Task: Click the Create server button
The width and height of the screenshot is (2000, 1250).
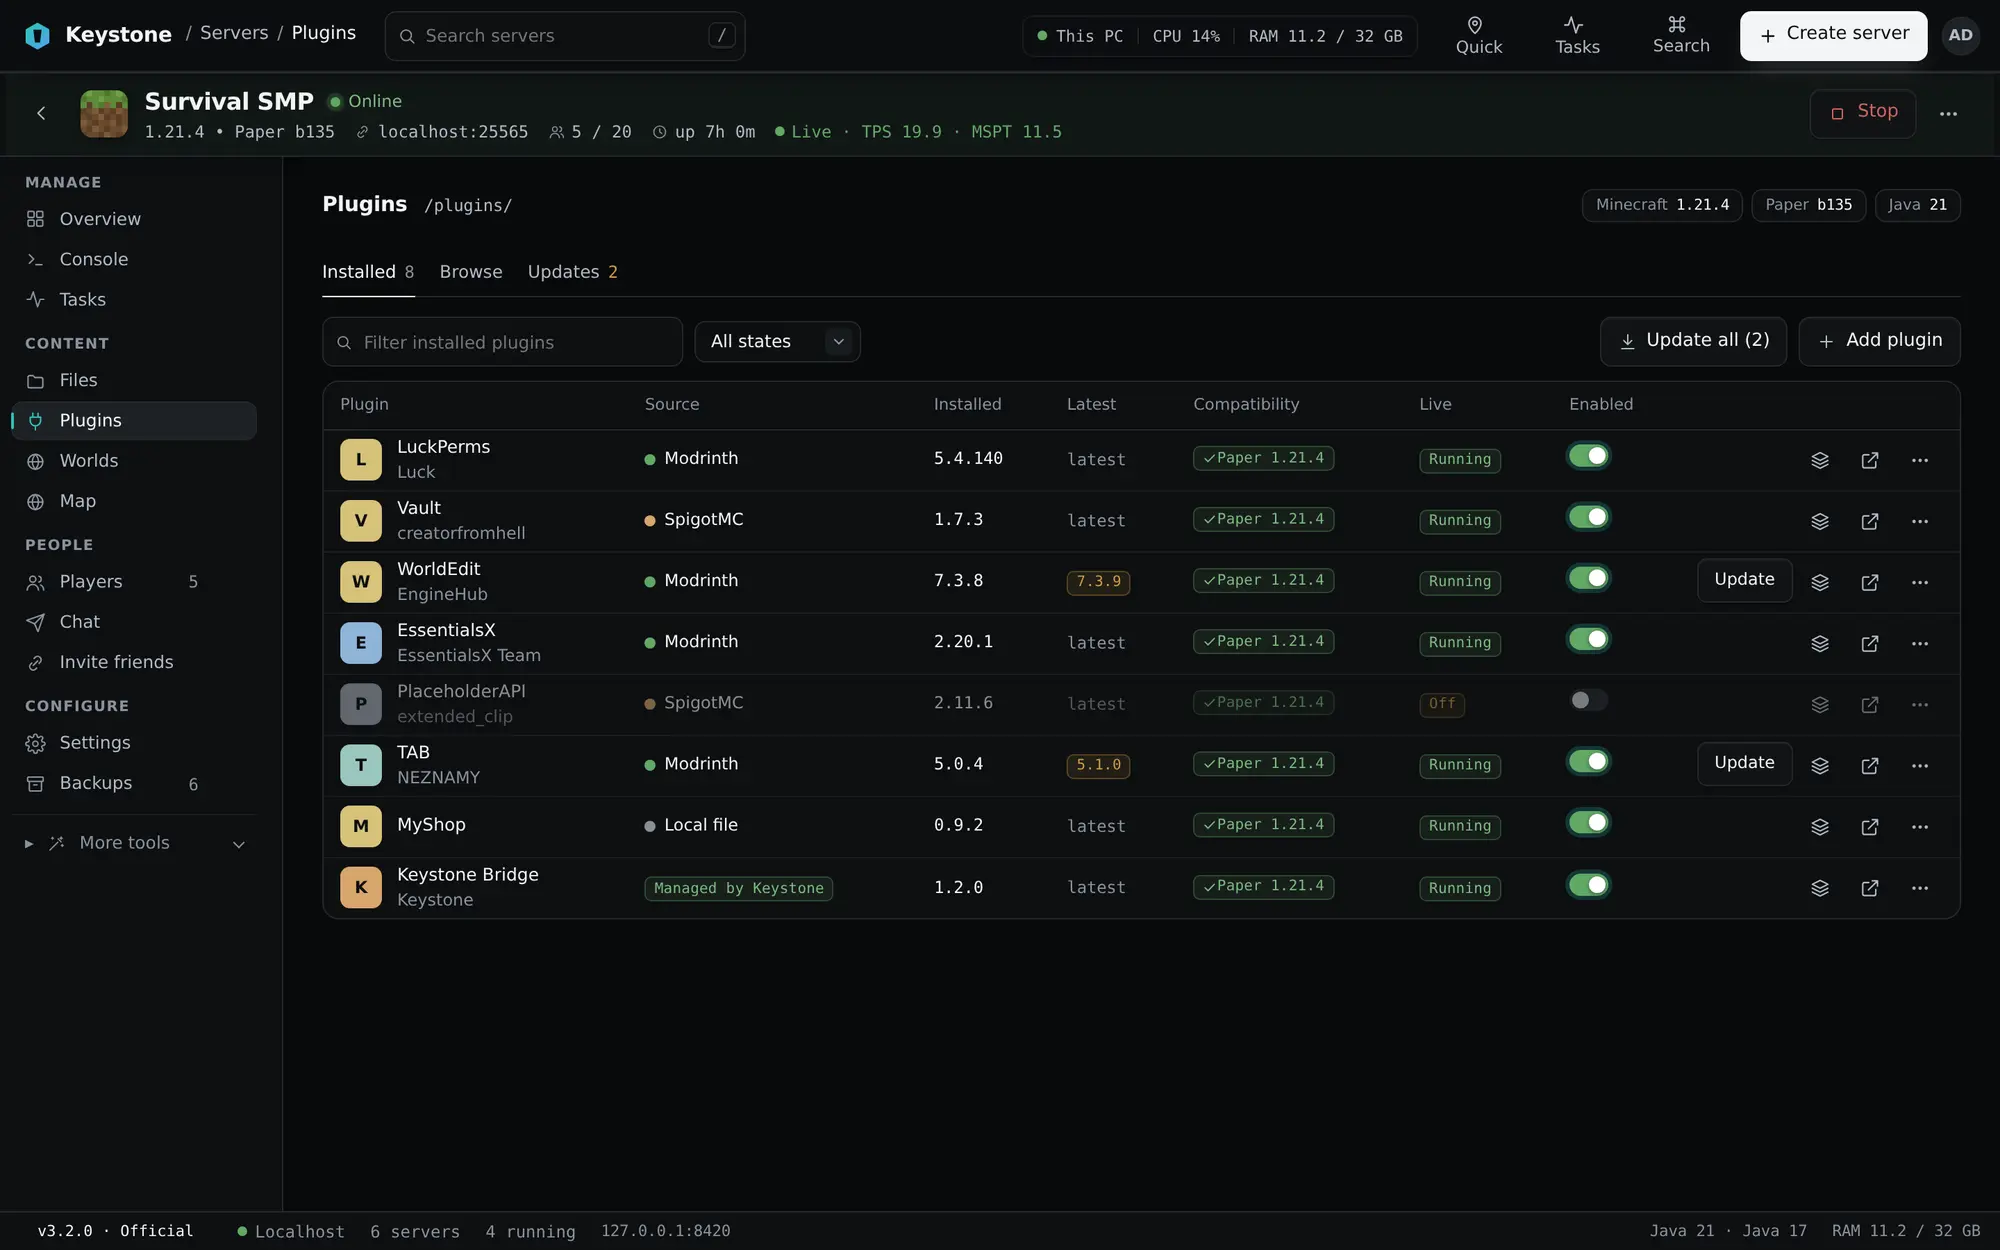Action: [1833, 35]
